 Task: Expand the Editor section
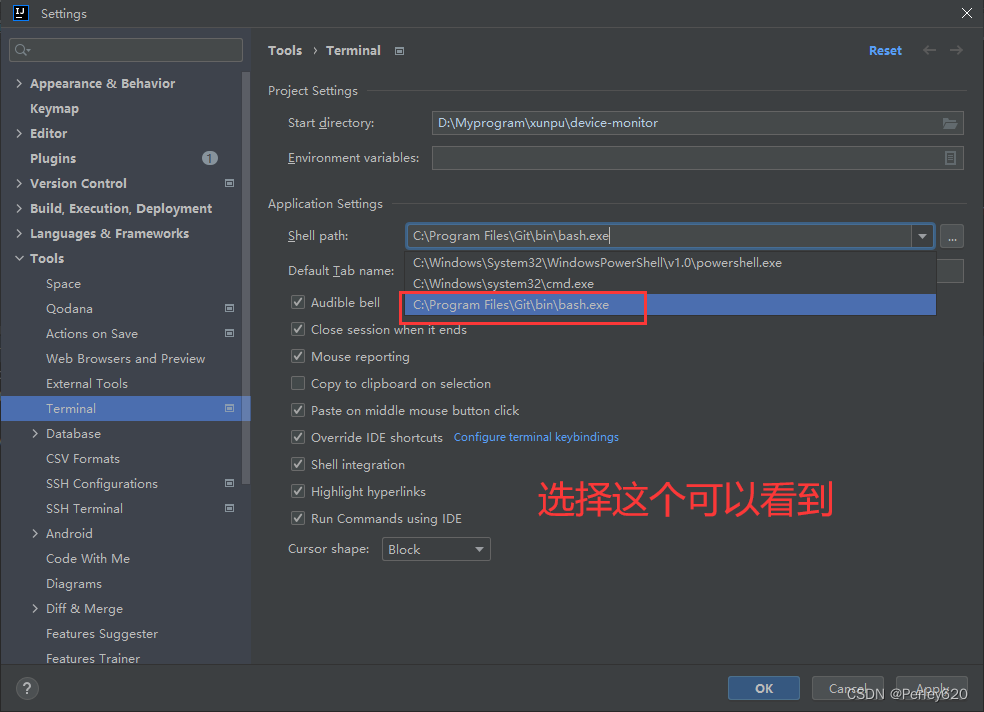[x=19, y=133]
